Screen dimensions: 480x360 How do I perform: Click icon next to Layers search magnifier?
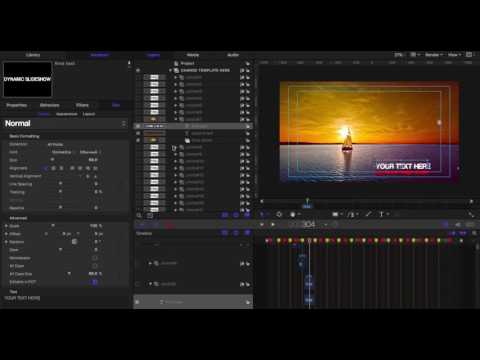[x=150, y=215]
